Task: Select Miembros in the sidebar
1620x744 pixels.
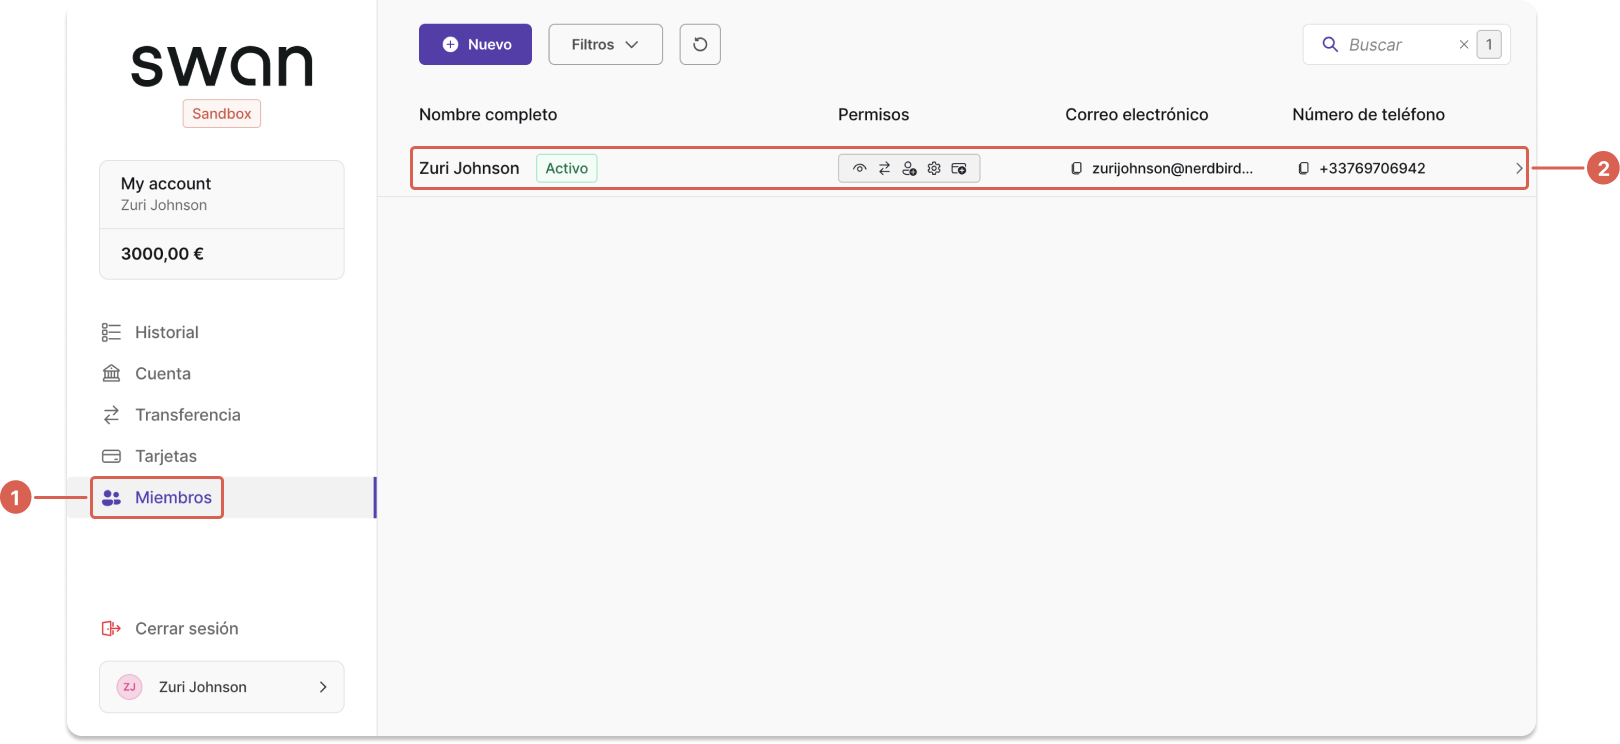Action: click(221, 497)
